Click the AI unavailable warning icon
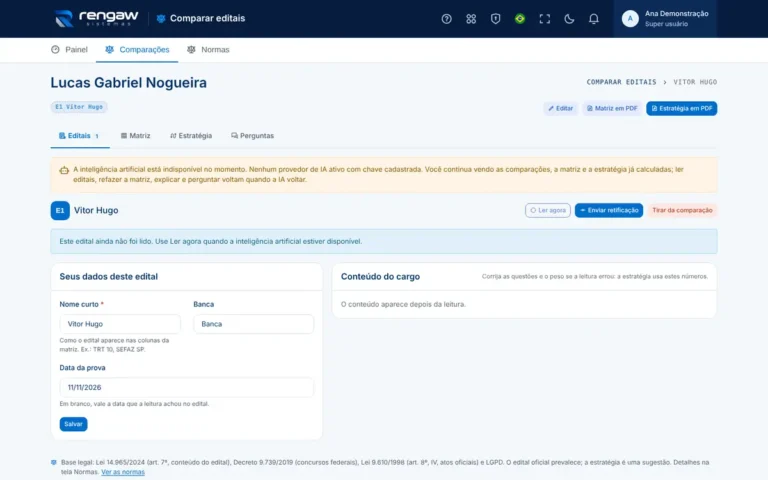This screenshot has width=768, height=480. point(64,170)
